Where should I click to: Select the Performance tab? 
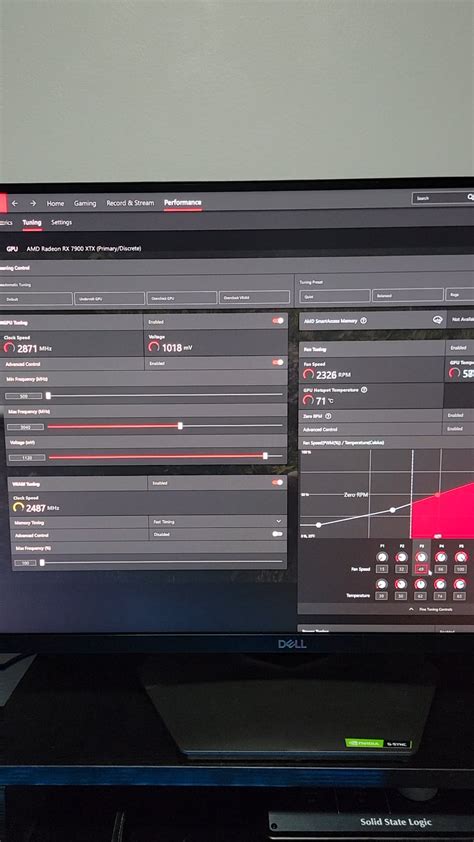[x=183, y=202]
